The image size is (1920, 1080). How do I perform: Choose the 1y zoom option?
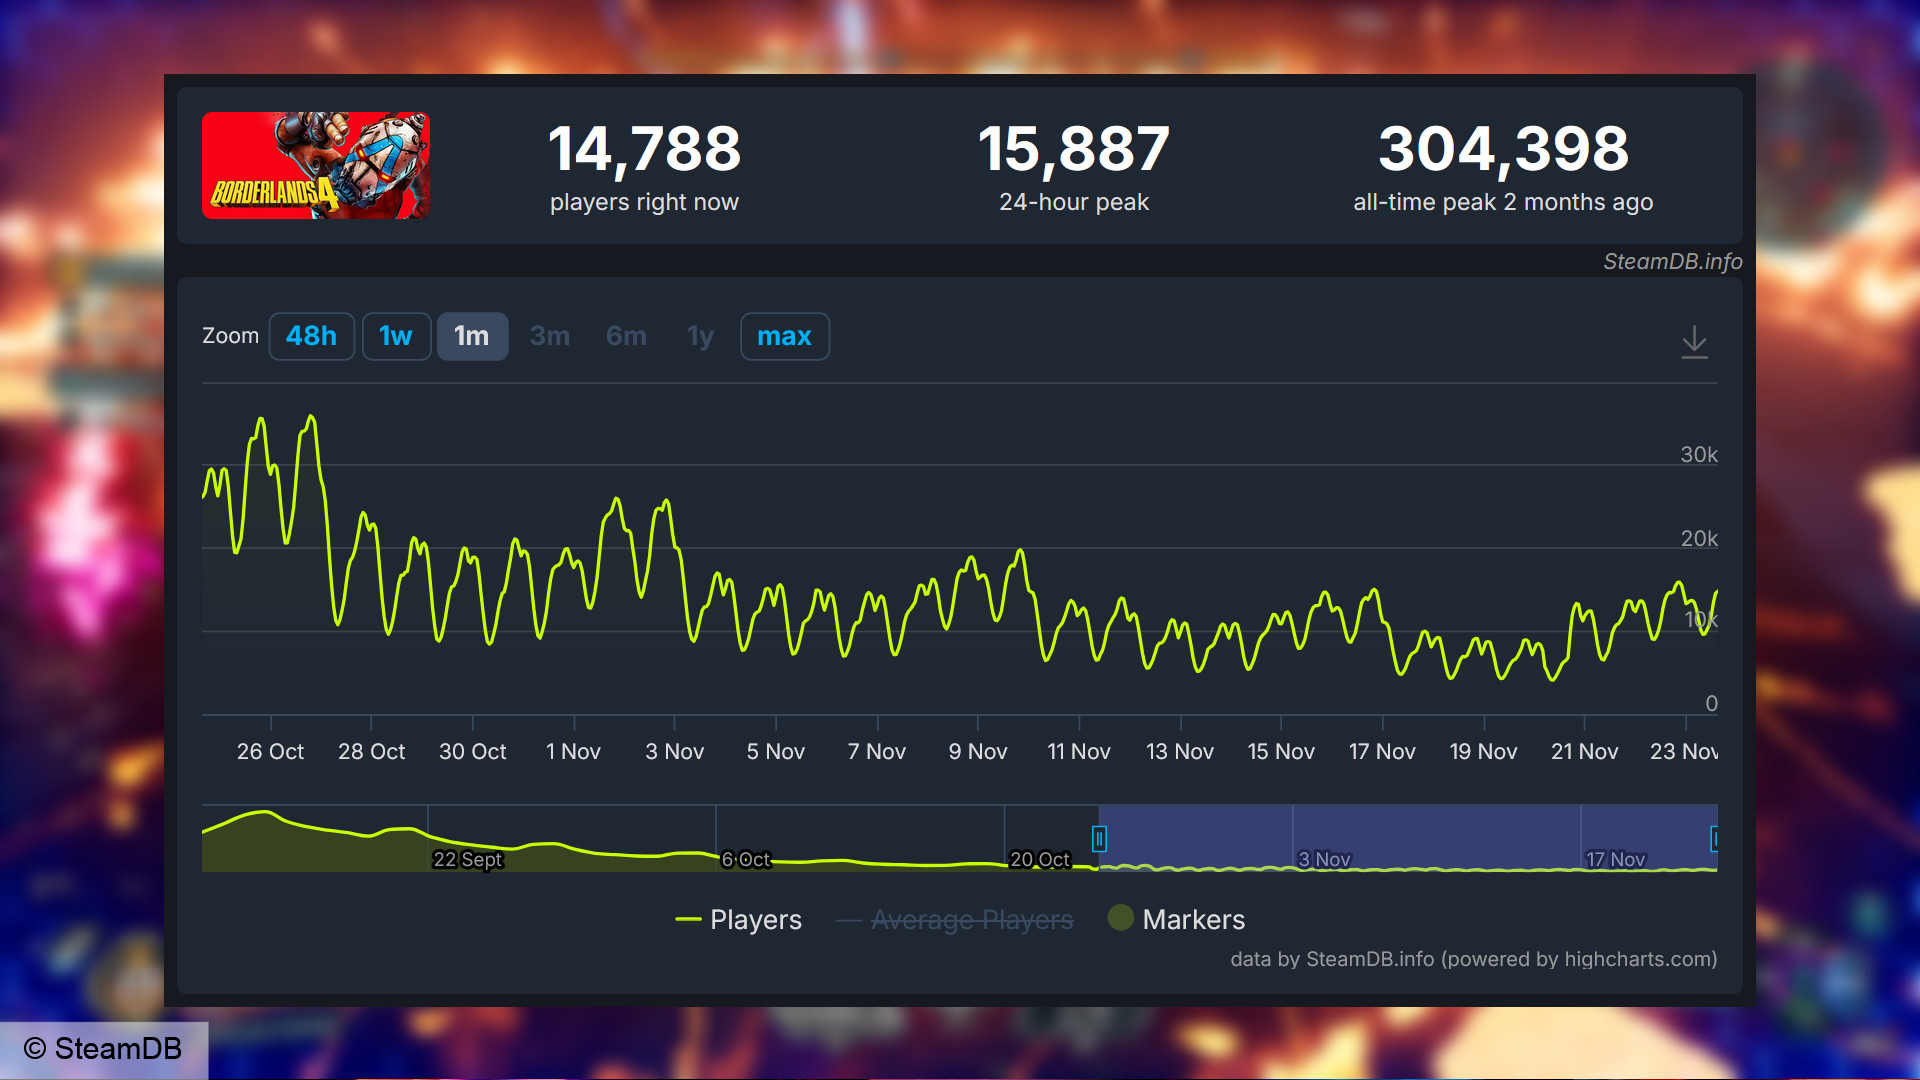click(x=701, y=336)
